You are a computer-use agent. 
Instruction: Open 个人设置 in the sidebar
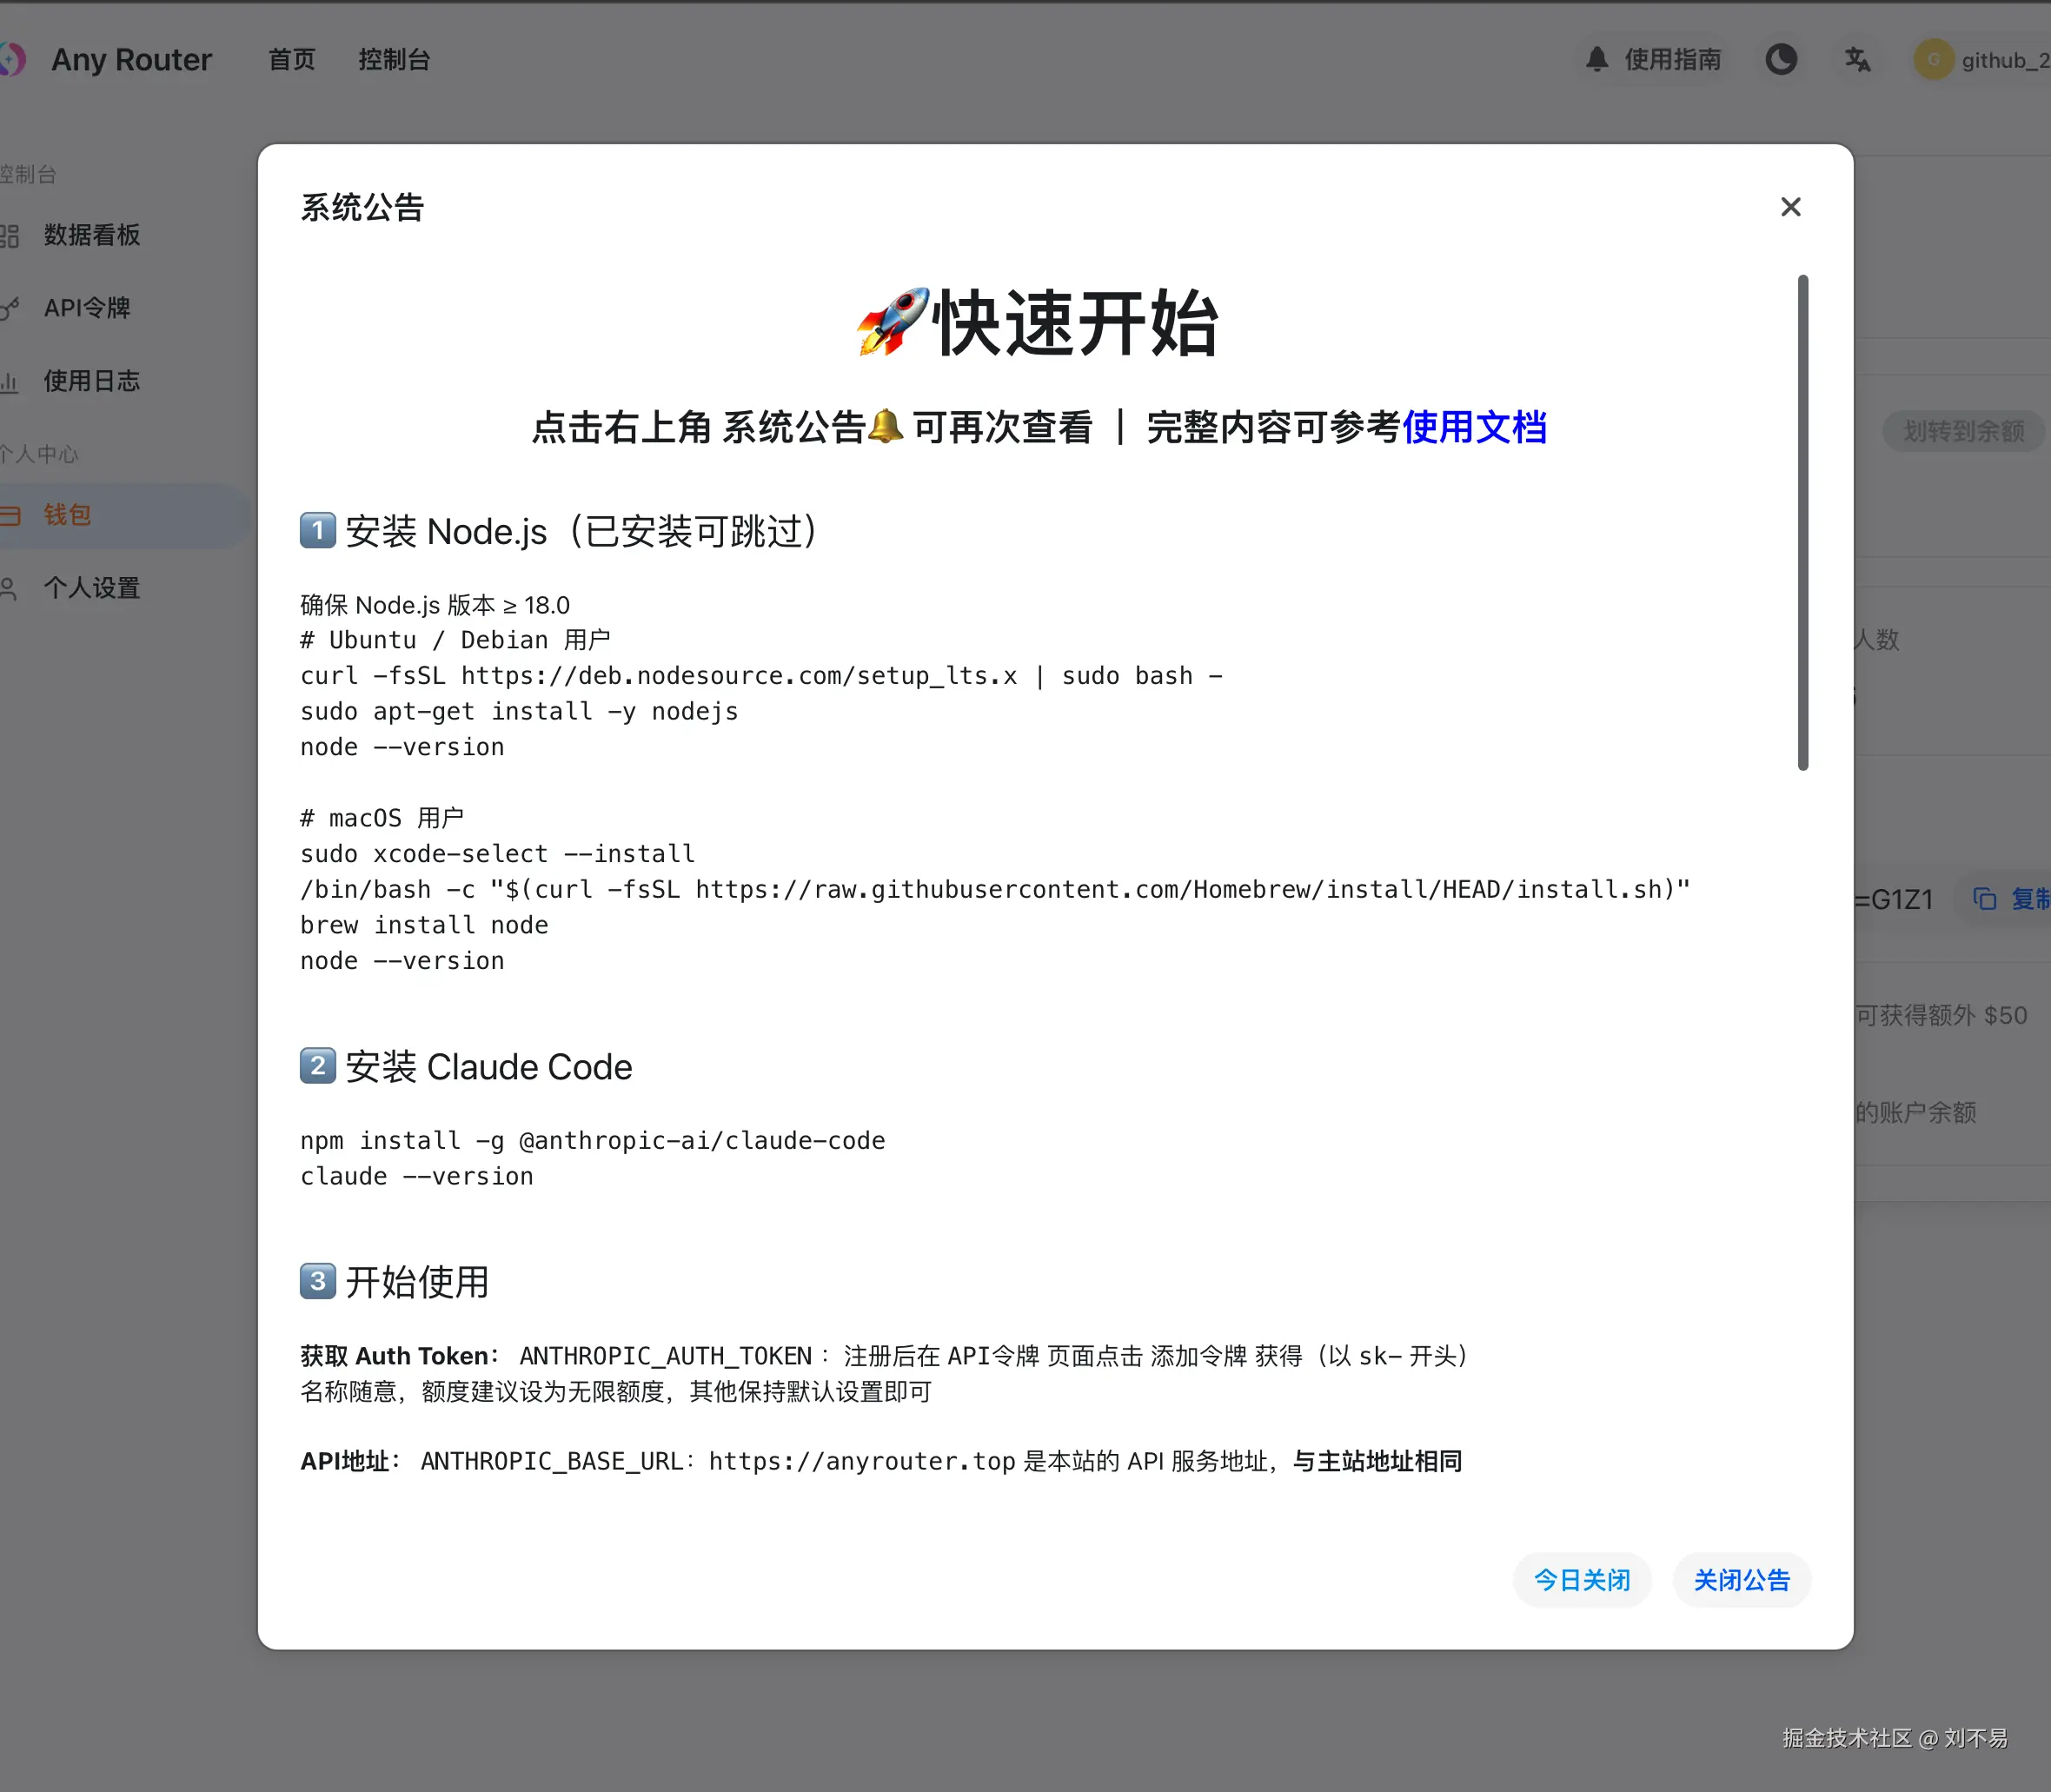click(91, 588)
